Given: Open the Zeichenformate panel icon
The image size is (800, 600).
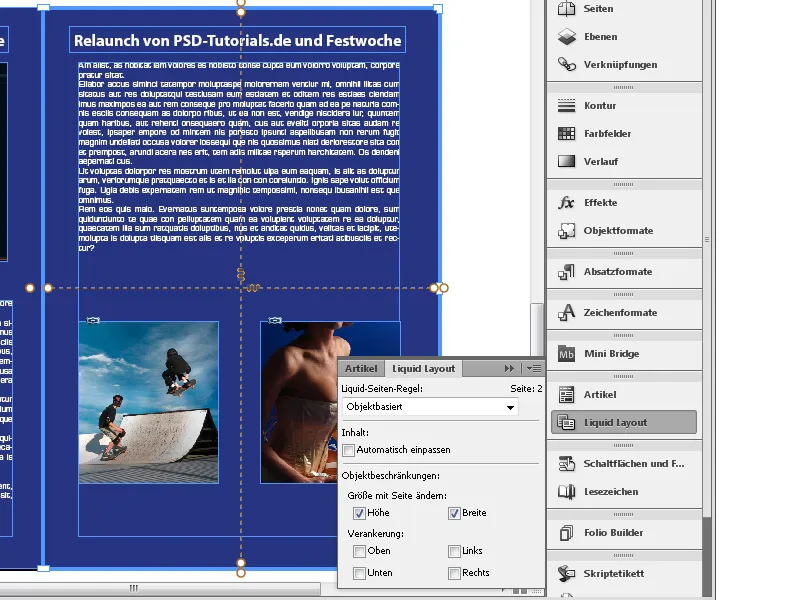Looking at the screenshot, I should (566, 313).
